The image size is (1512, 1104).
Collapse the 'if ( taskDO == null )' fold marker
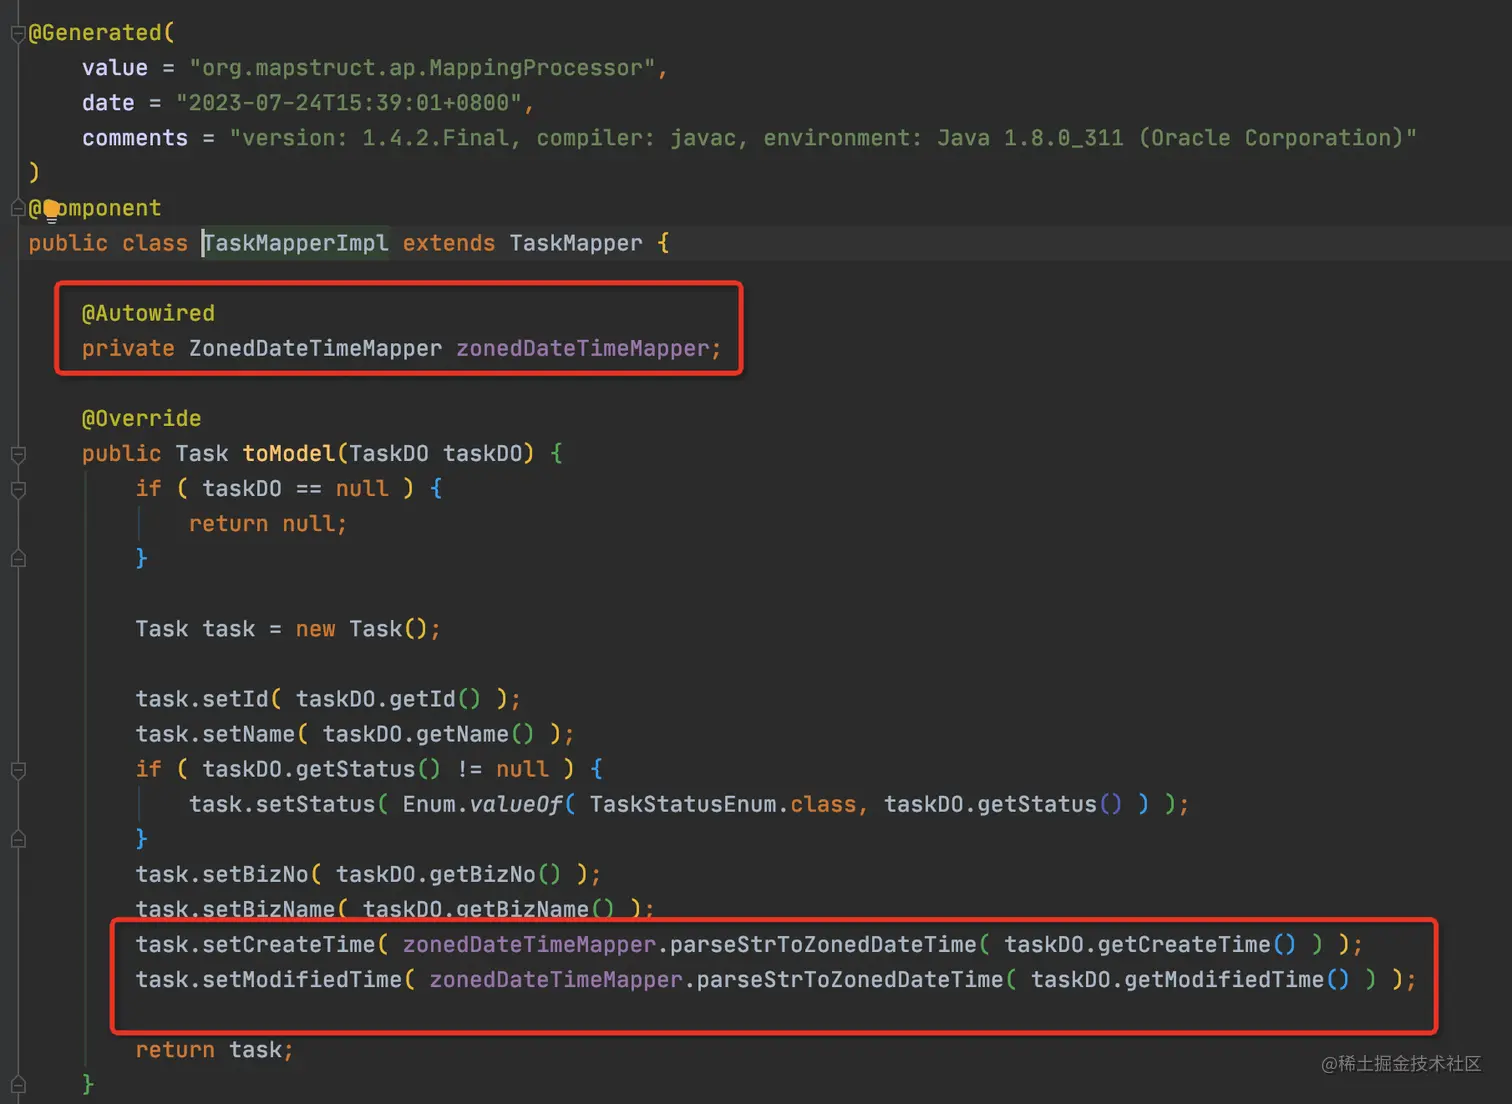click(17, 490)
